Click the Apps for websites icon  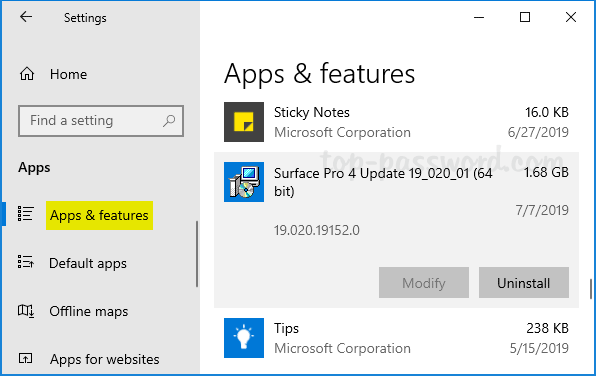(x=25, y=358)
